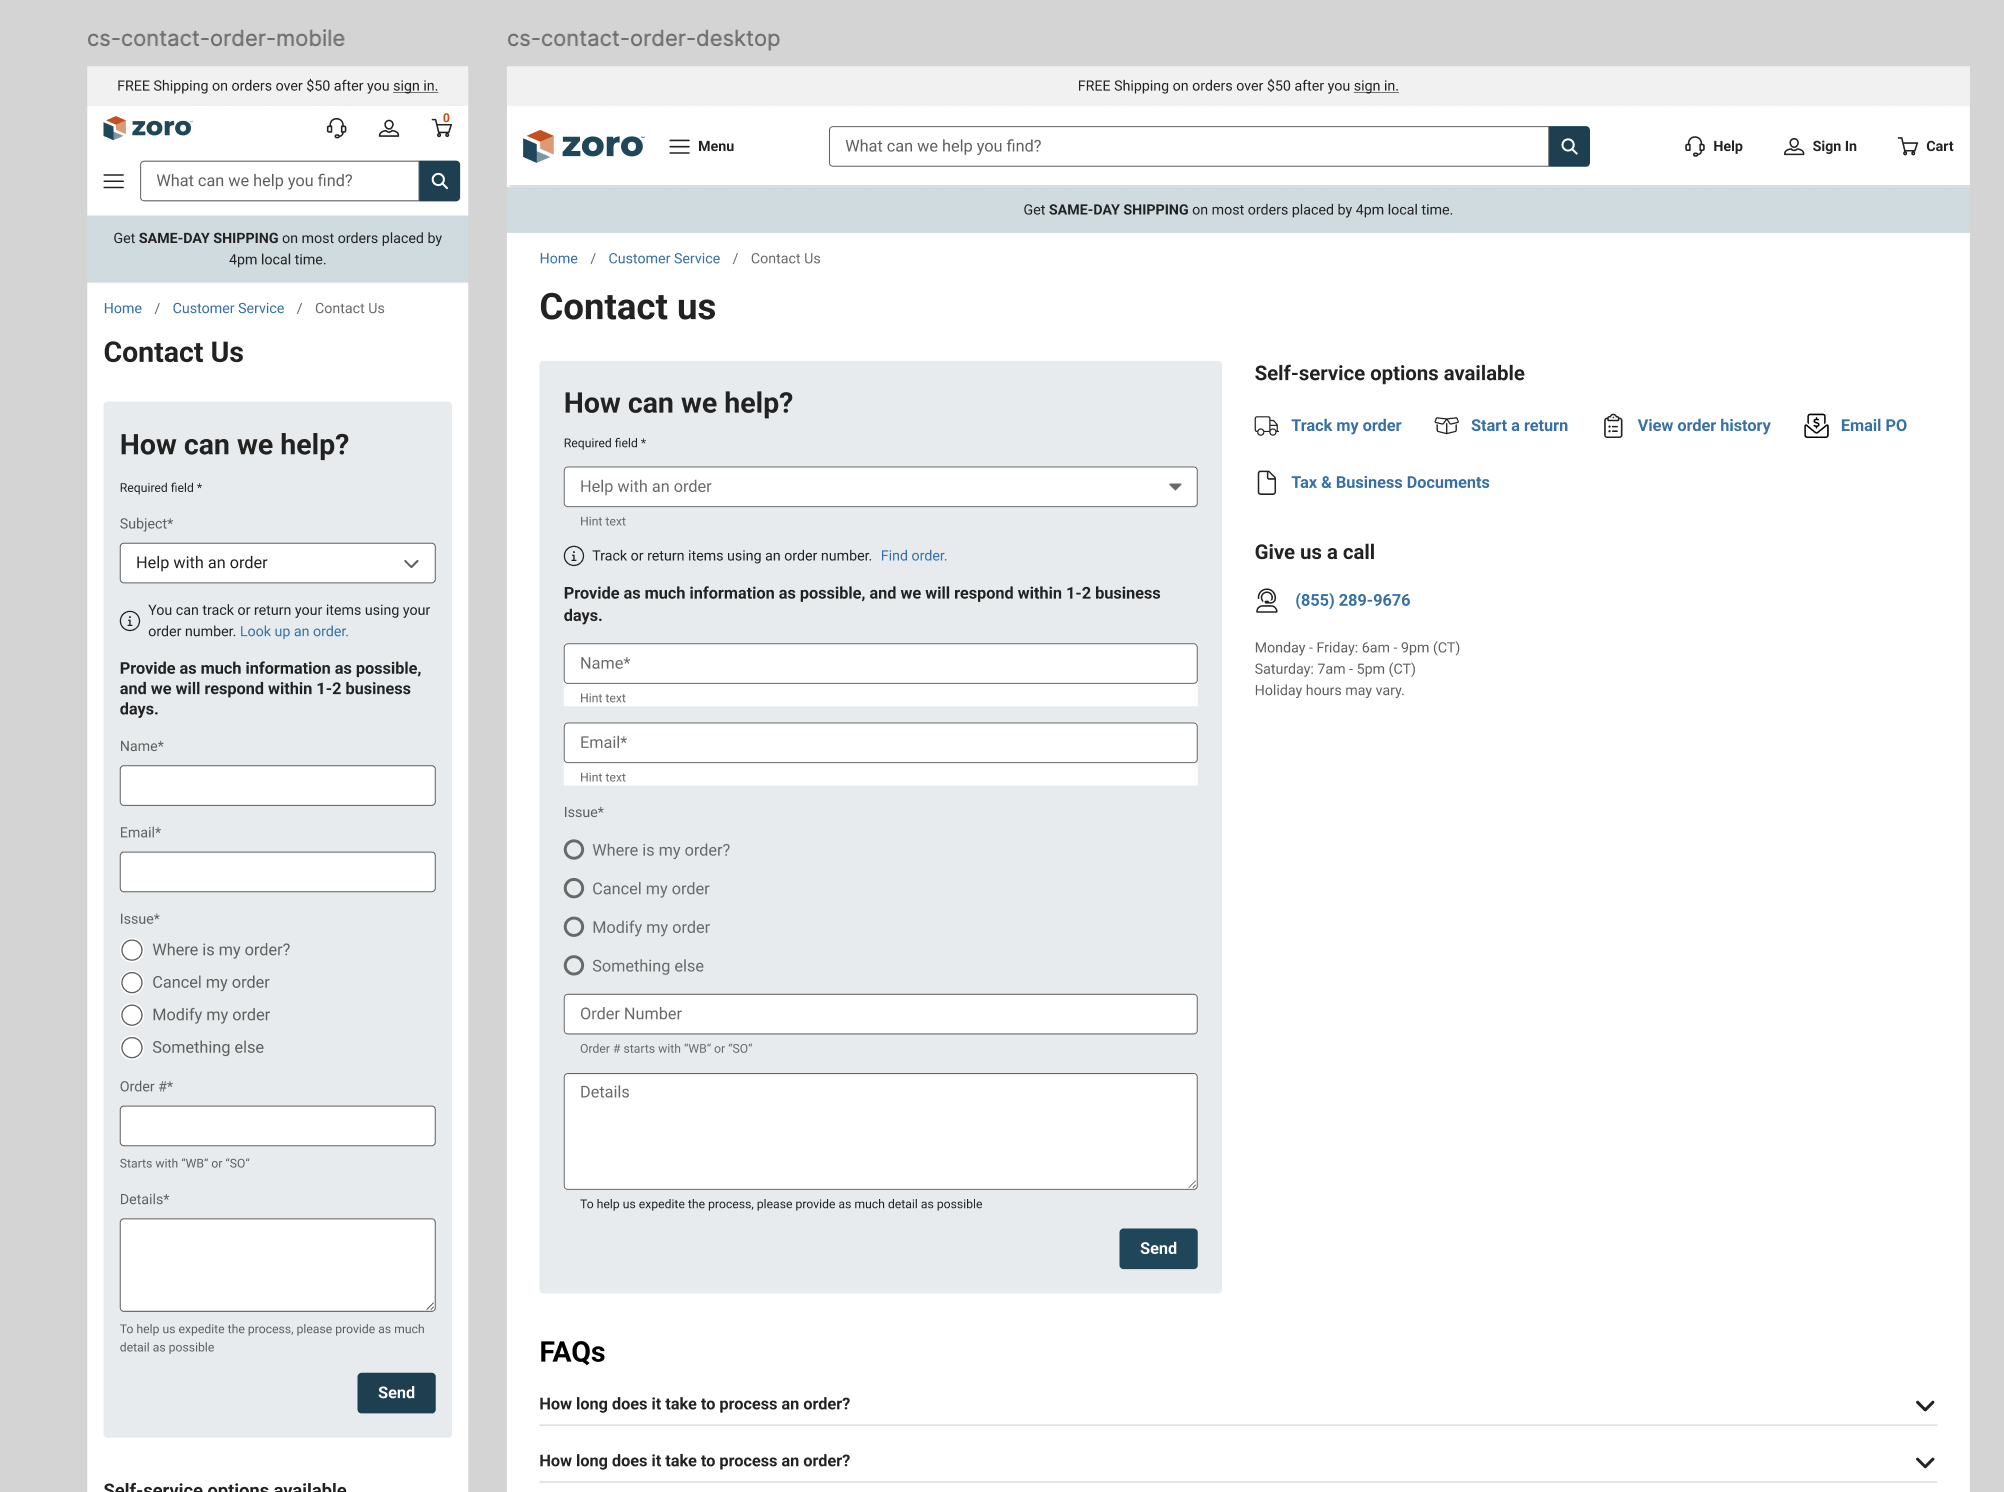Click the desktop search magnifier button
The width and height of the screenshot is (2004, 1492).
pyautogui.click(x=1569, y=146)
